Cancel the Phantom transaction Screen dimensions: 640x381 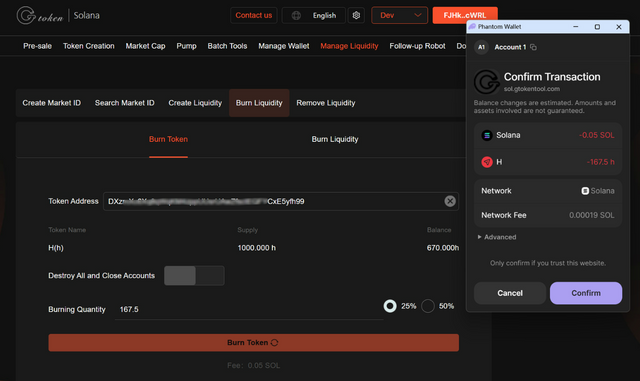[510, 293]
